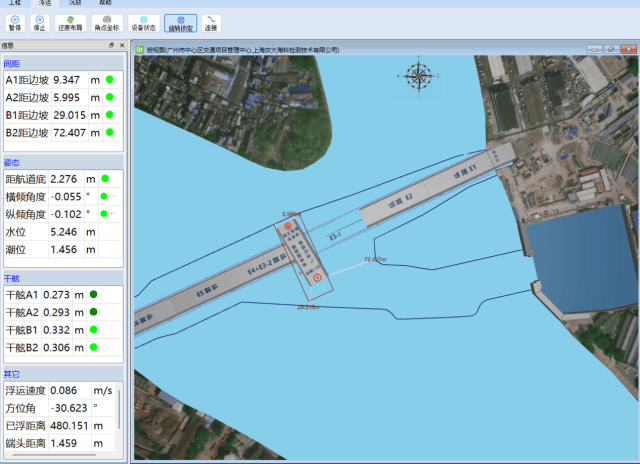The width and height of the screenshot is (640, 464).
Task: Collapse the 干舷 section header
Action: (12, 277)
